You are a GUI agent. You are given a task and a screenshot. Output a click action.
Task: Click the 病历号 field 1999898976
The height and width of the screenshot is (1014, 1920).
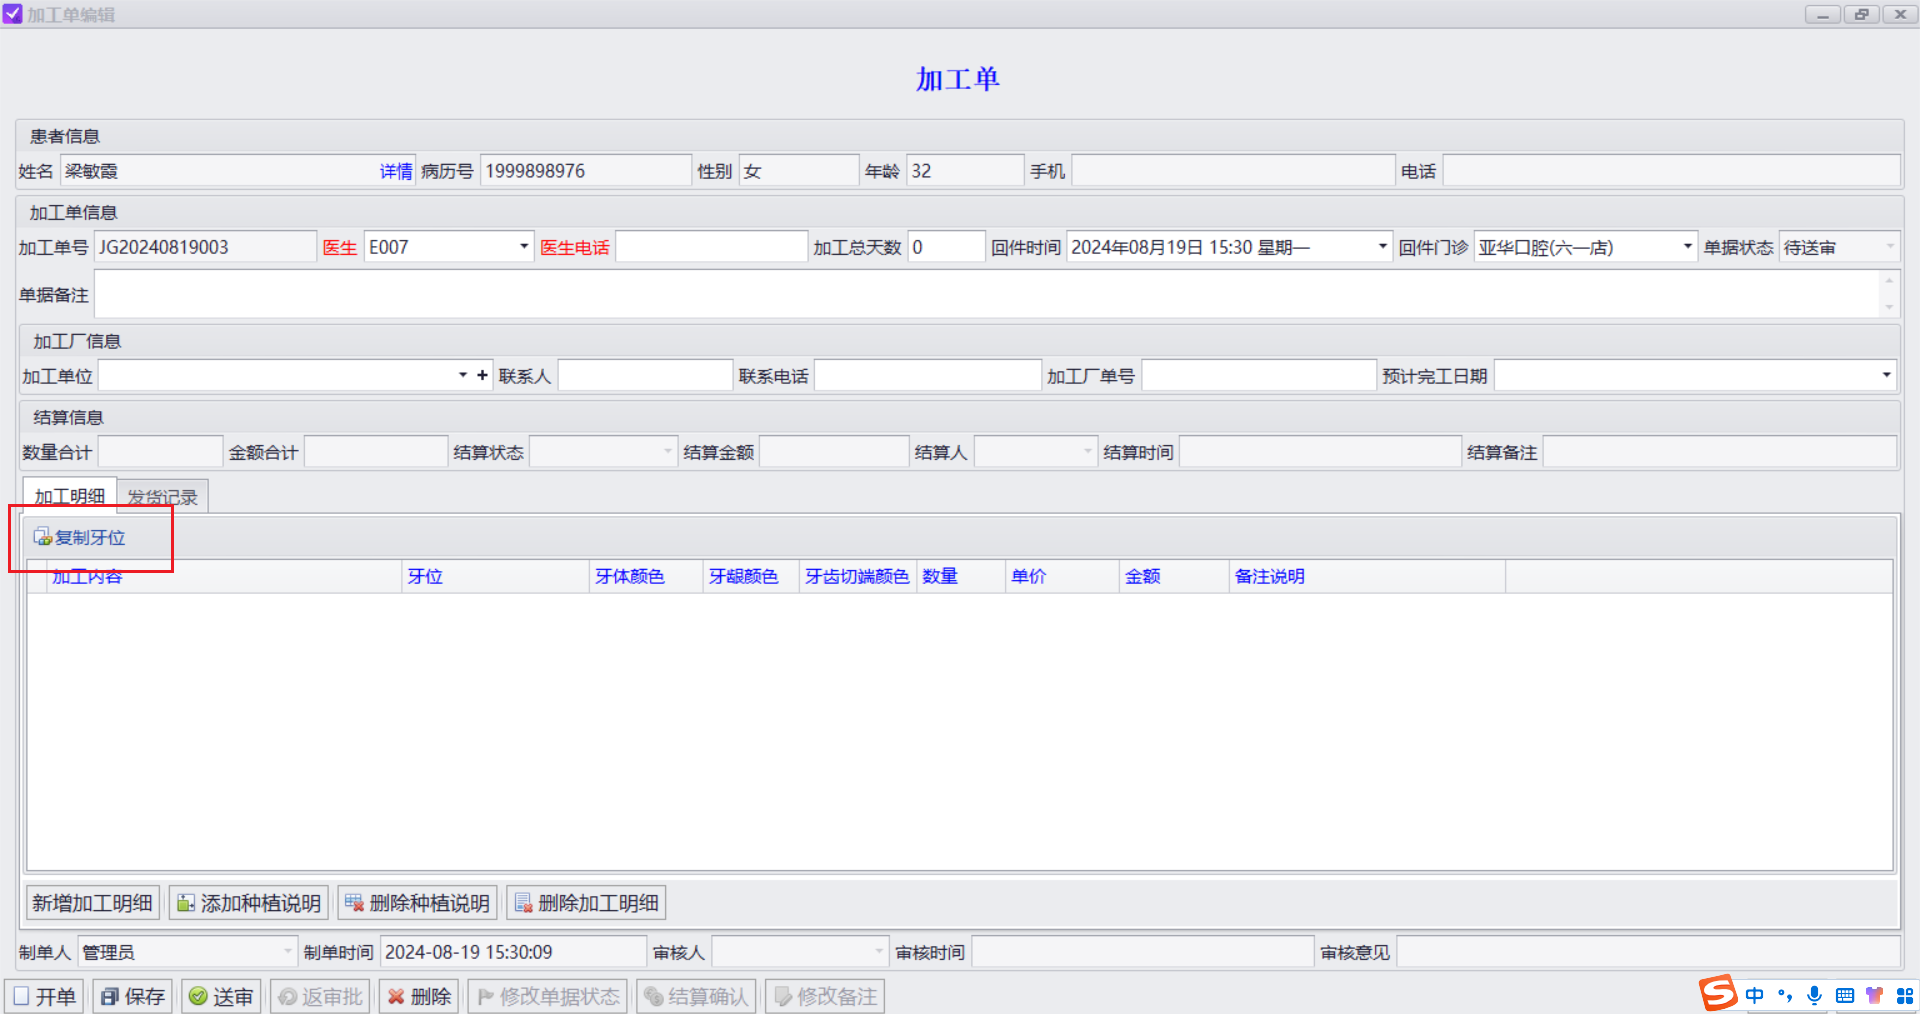tap(585, 171)
